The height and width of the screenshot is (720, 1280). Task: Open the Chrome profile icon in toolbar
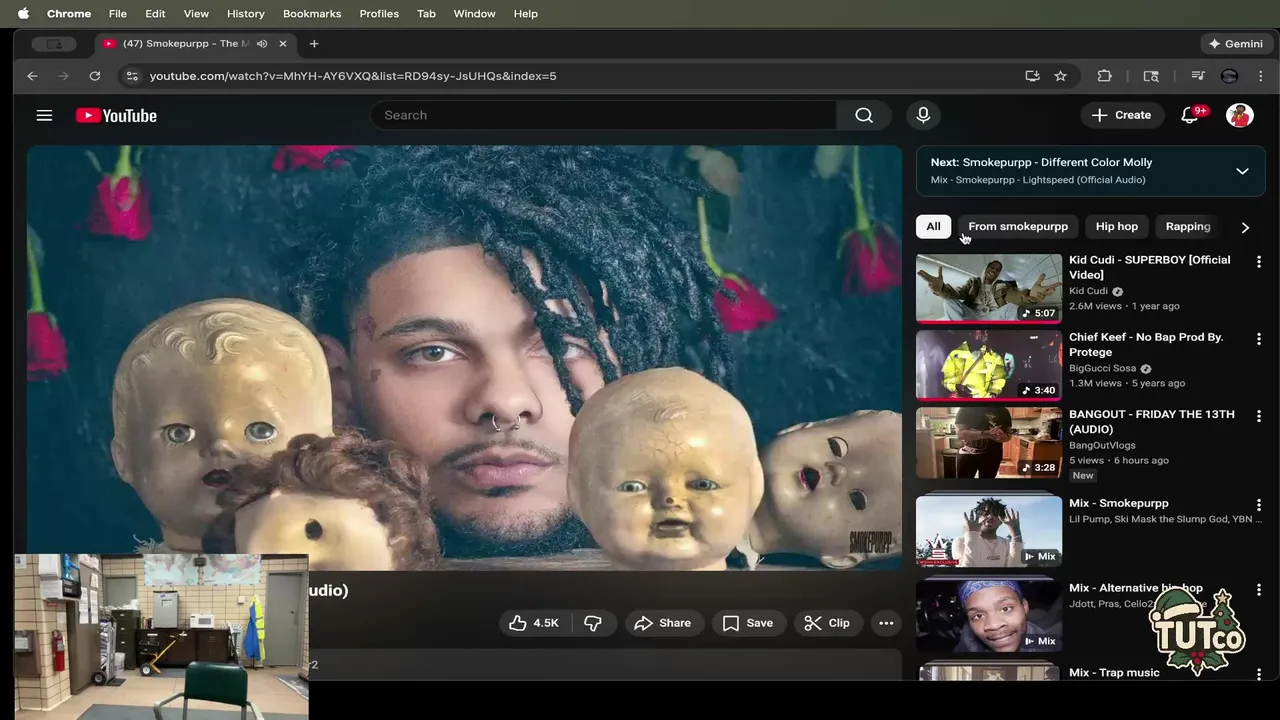[1230, 76]
